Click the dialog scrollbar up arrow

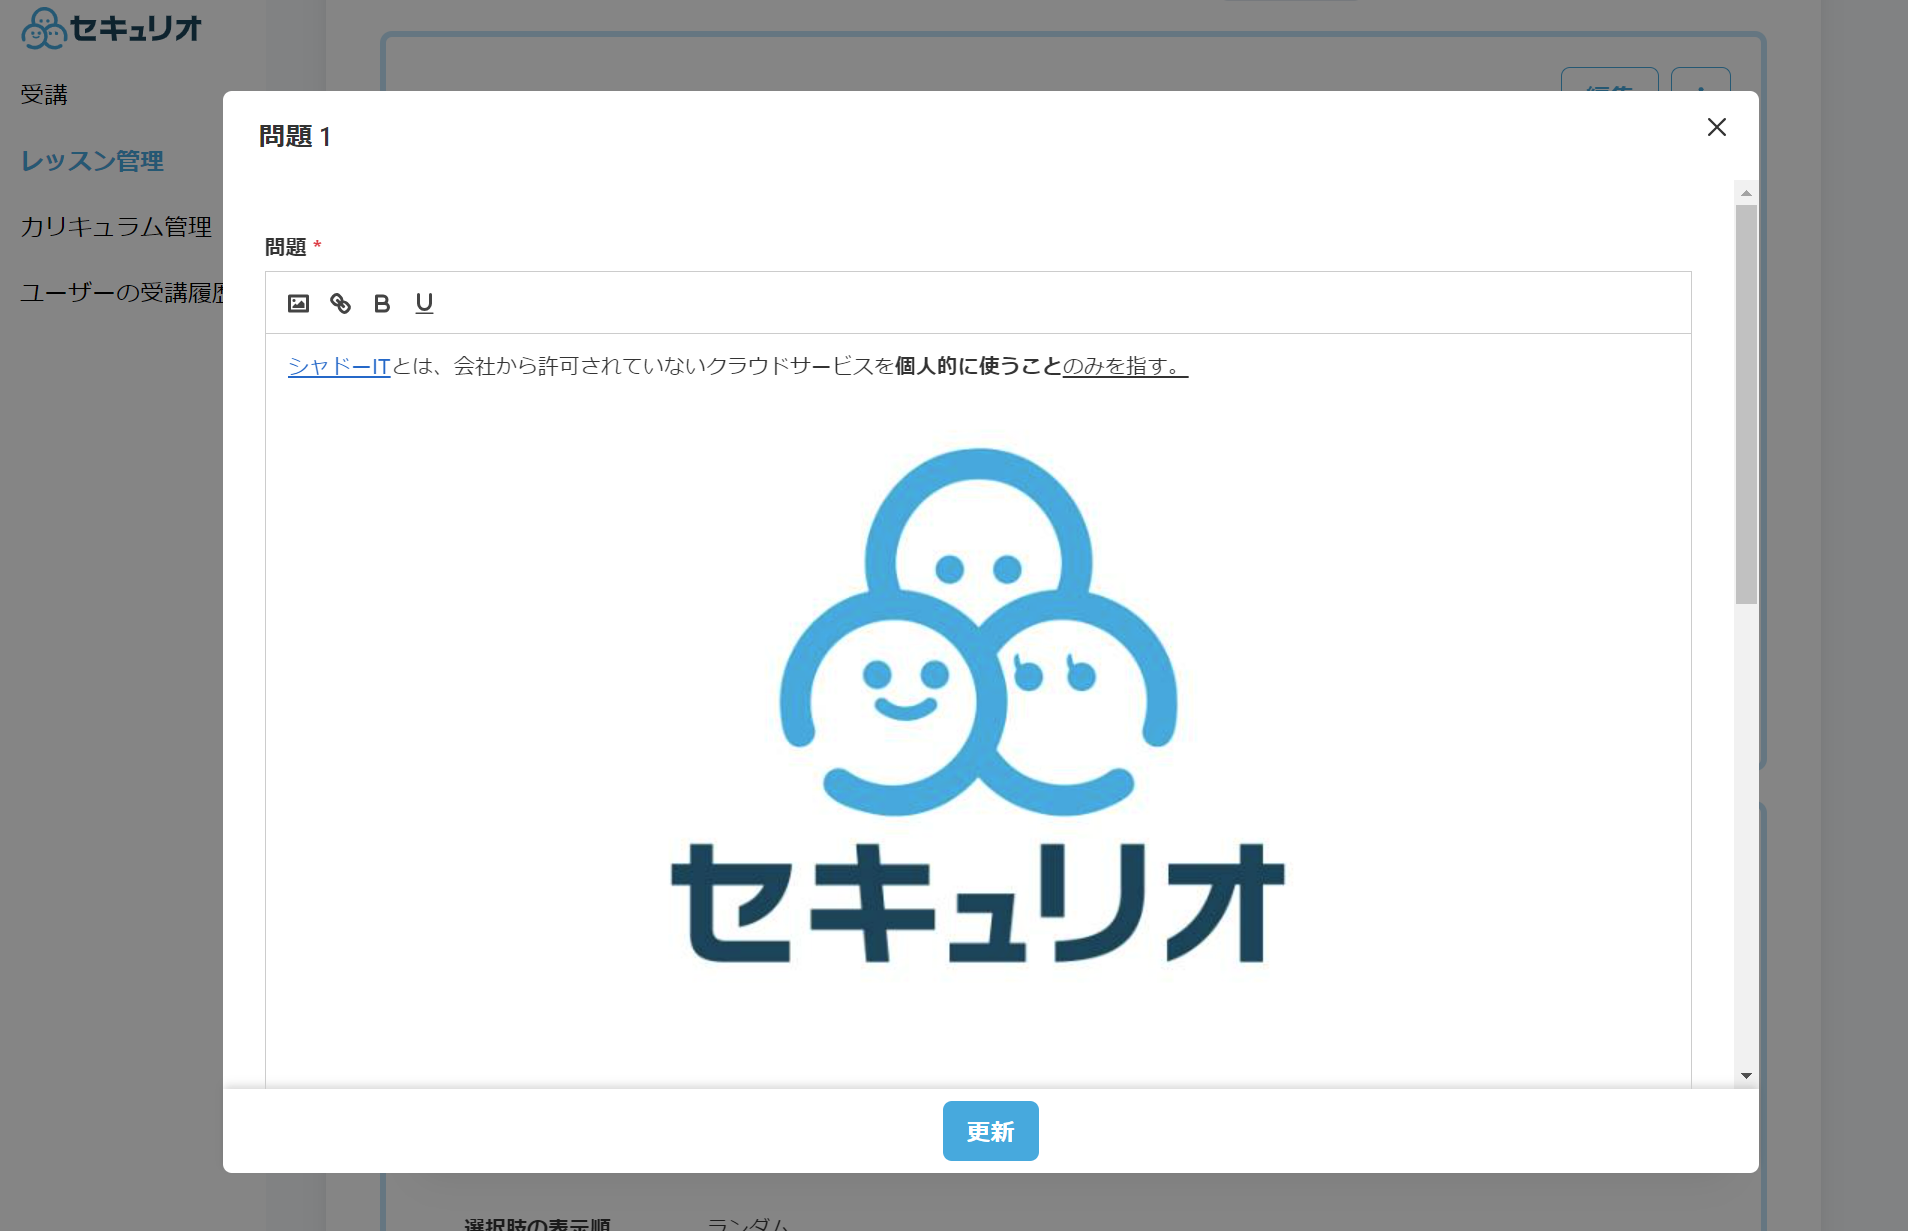(1746, 193)
